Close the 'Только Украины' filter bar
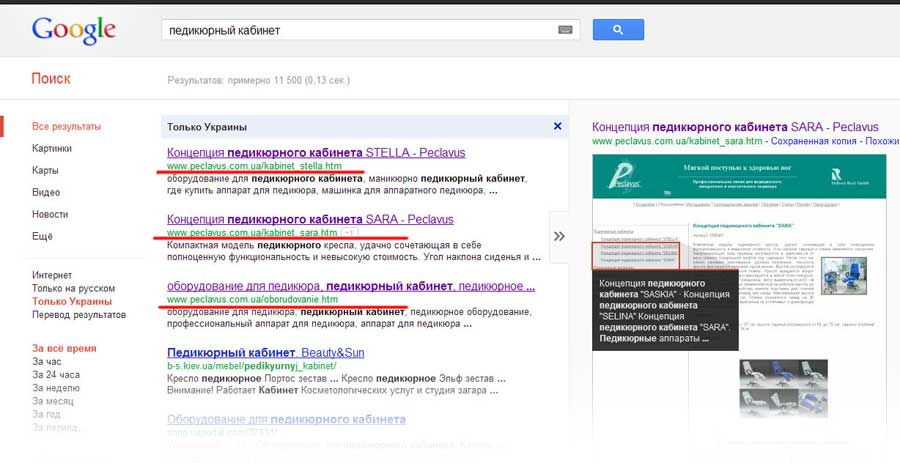The image size is (900, 463). click(557, 126)
